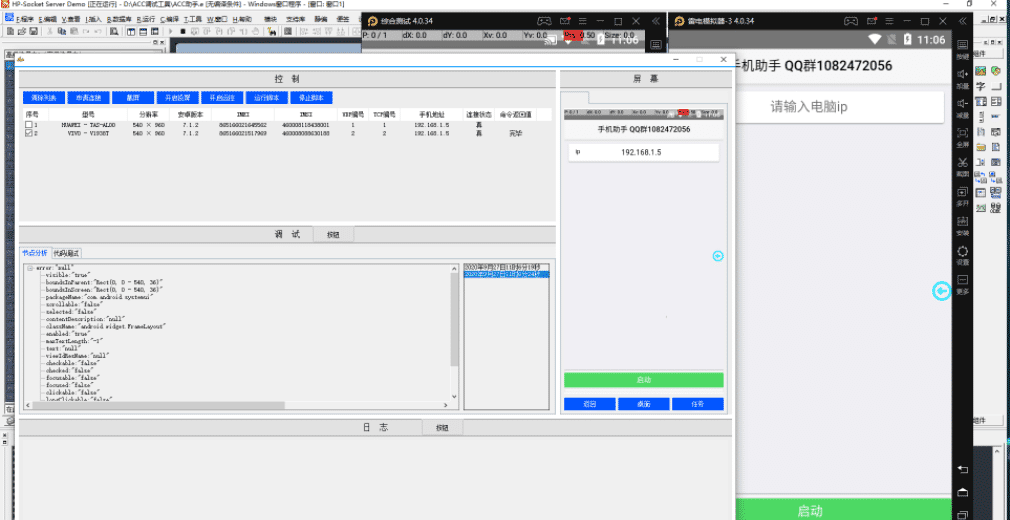Click the scroll-down arrow of the node tree scrollbar
This screenshot has height=520, width=1010.
tap(454, 396)
